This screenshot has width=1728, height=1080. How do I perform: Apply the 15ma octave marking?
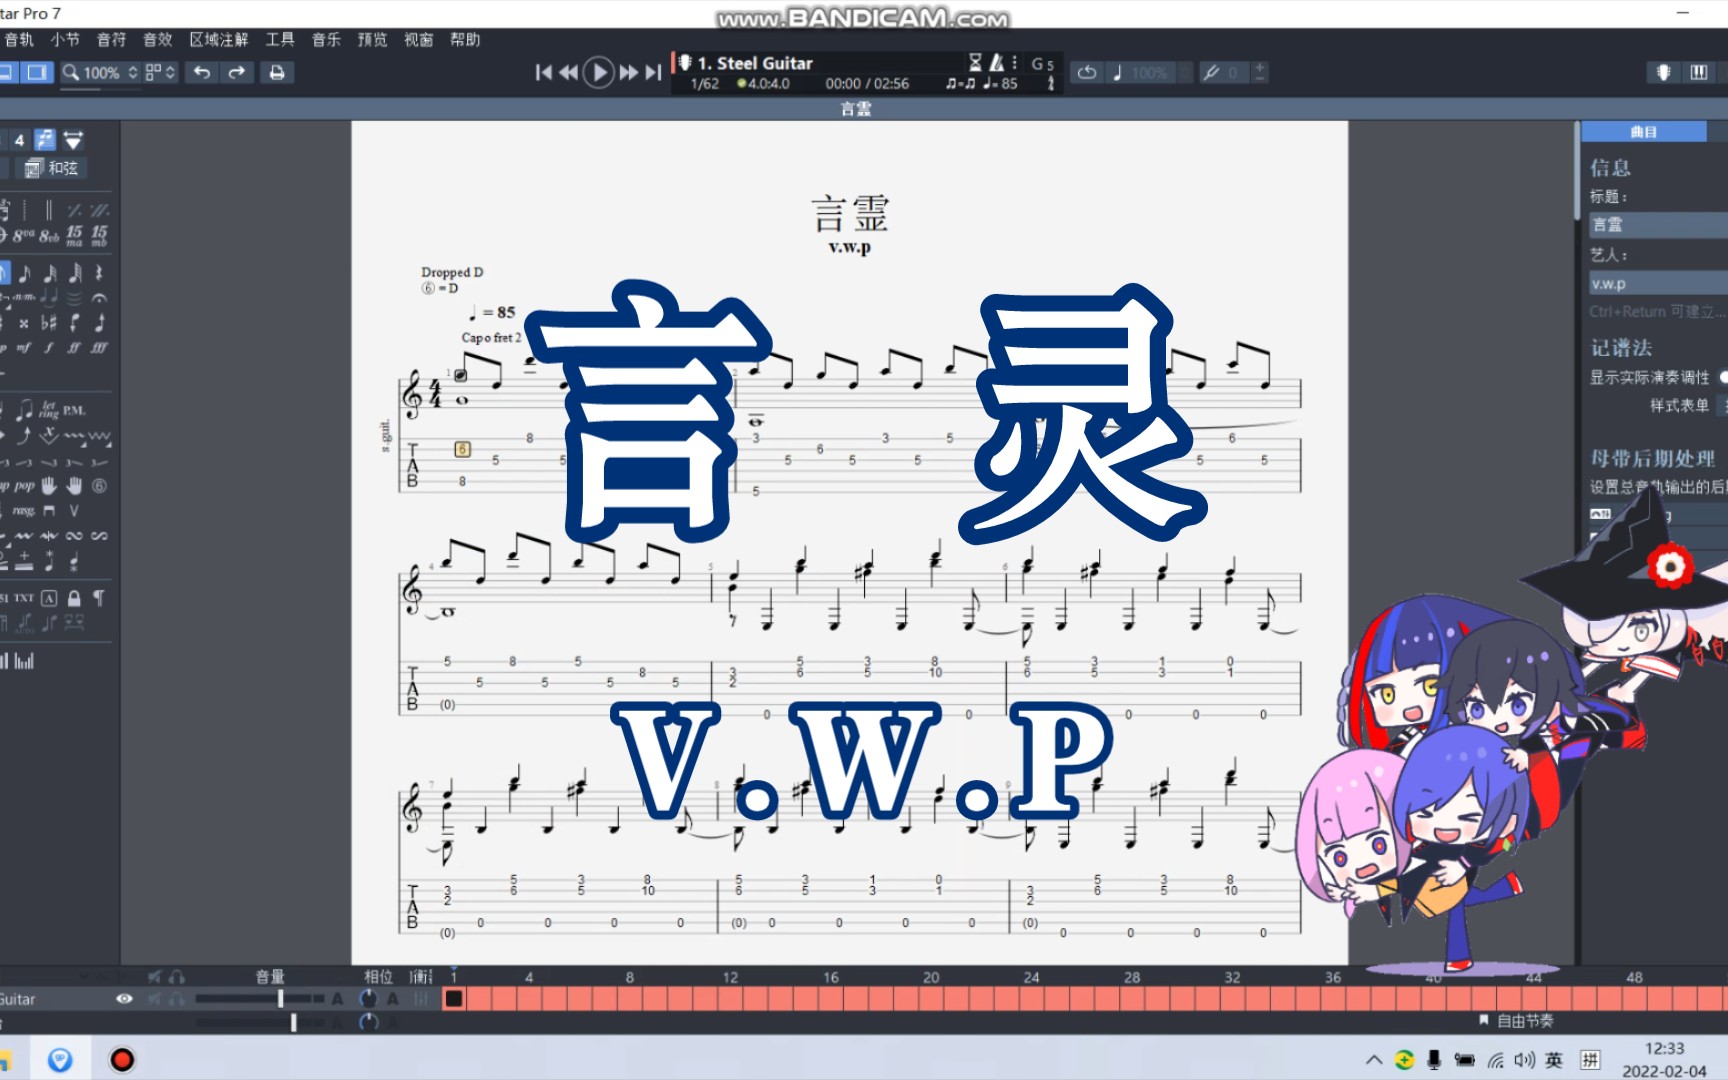pyautogui.click(x=75, y=236)
